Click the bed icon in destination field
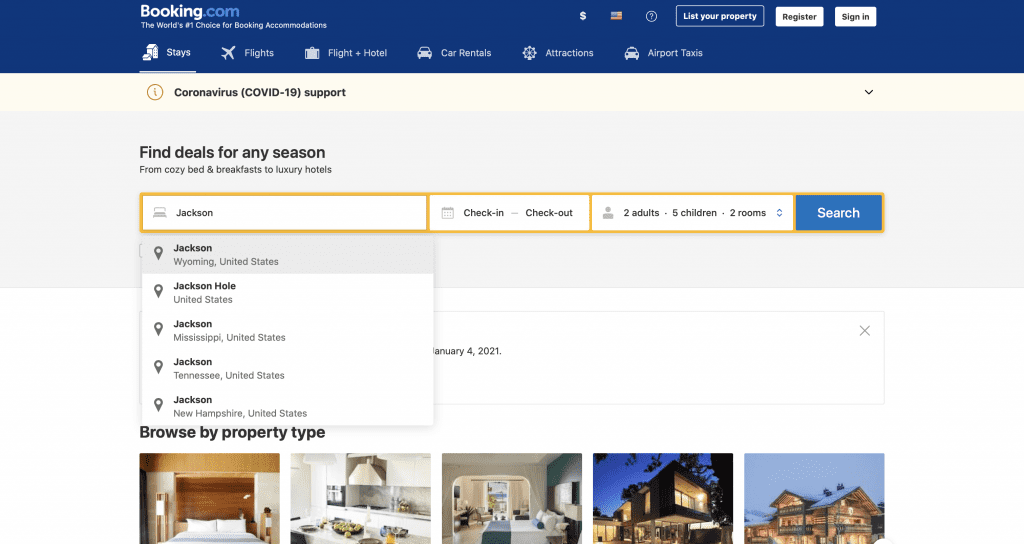The width and height of the screenshot is (1024, 544). [159, 213]
